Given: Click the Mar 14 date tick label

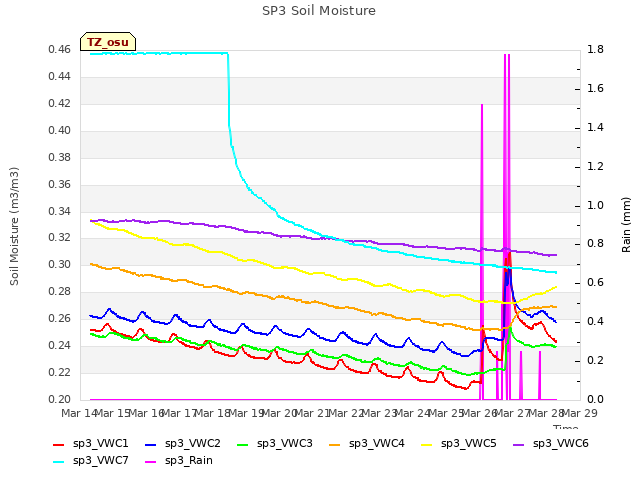Looking at the screenshot, I should 79,413.
